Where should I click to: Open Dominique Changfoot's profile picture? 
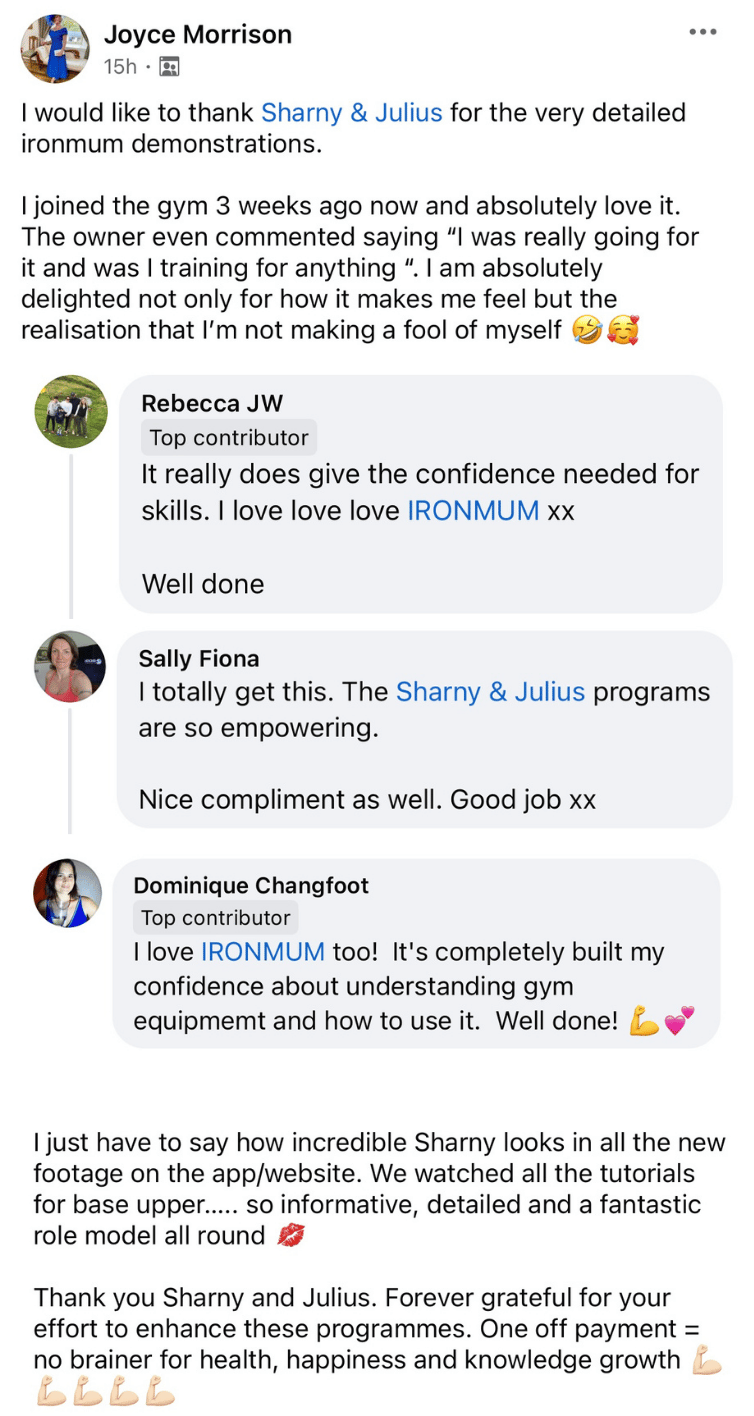(67, 893)
